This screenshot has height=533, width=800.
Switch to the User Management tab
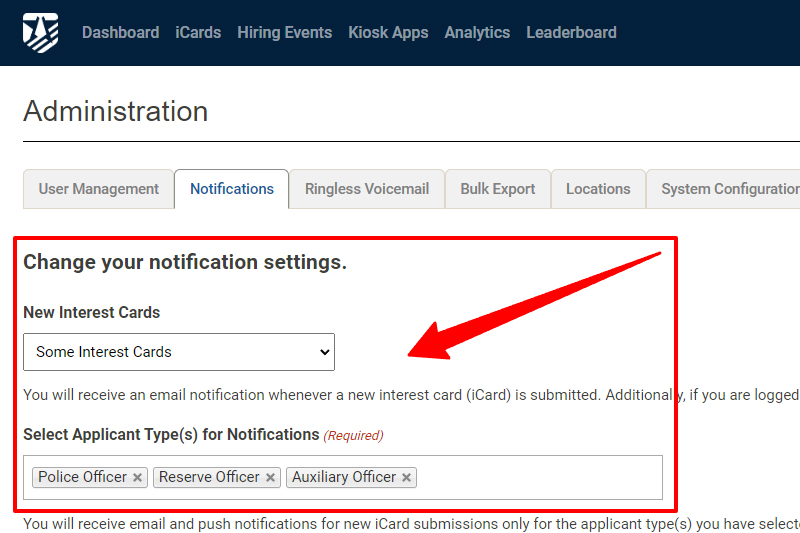coord(98,189)
